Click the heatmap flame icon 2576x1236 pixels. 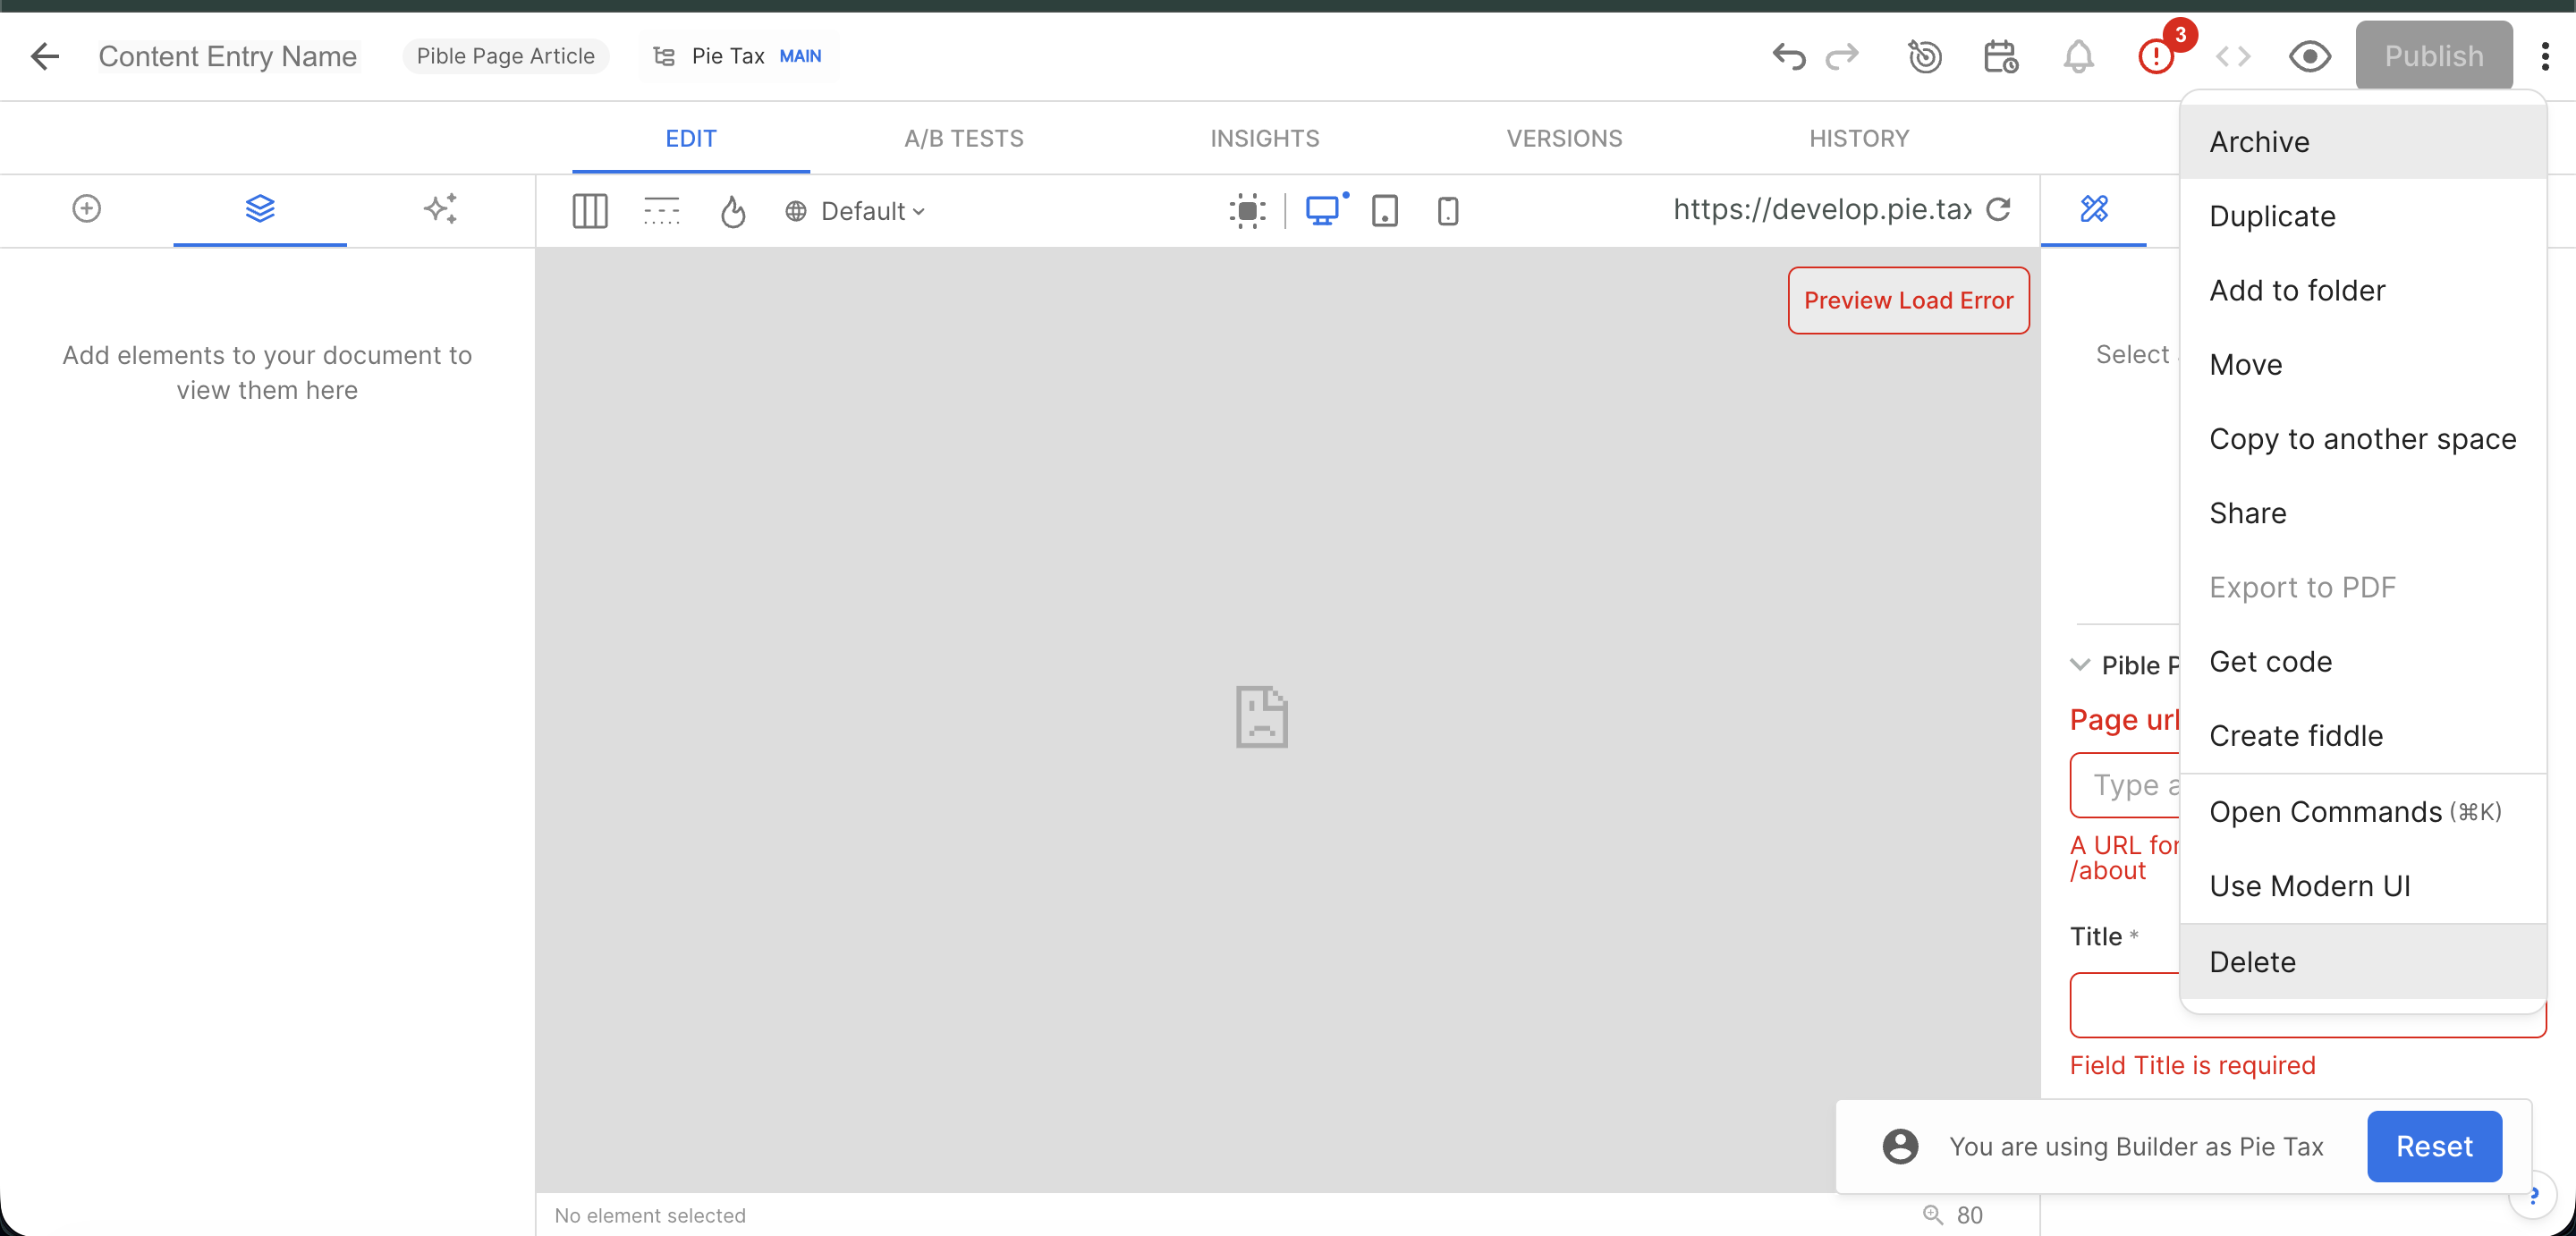(x=733, y=211)
